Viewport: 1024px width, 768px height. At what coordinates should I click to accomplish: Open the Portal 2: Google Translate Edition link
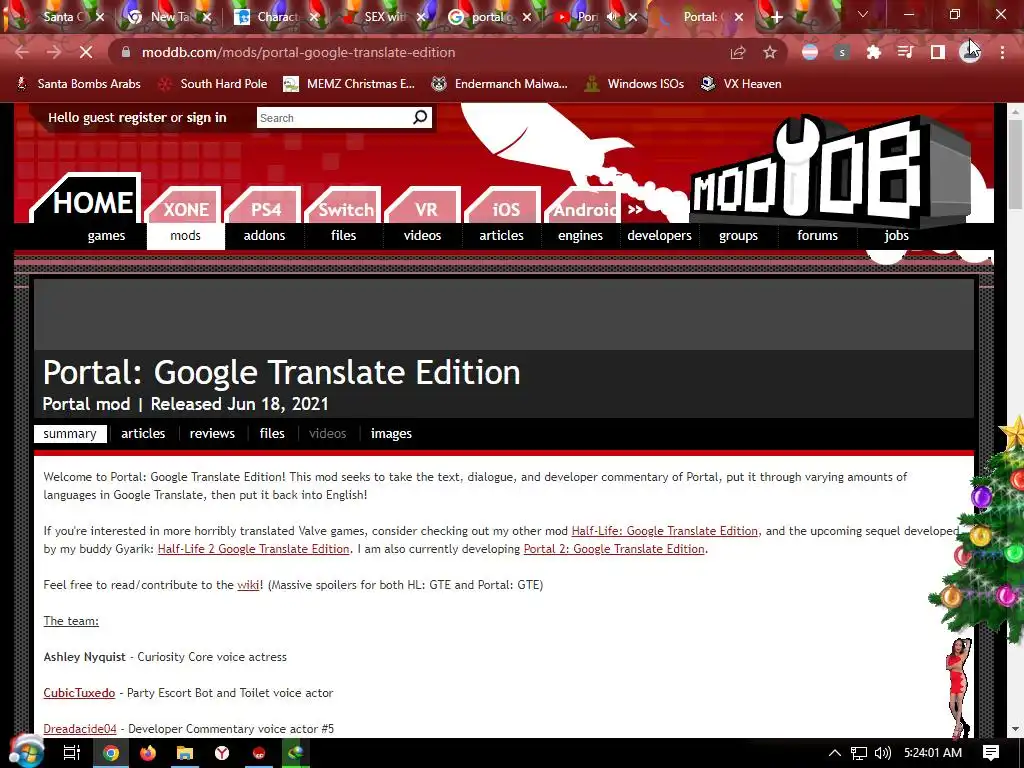point(614,549)
